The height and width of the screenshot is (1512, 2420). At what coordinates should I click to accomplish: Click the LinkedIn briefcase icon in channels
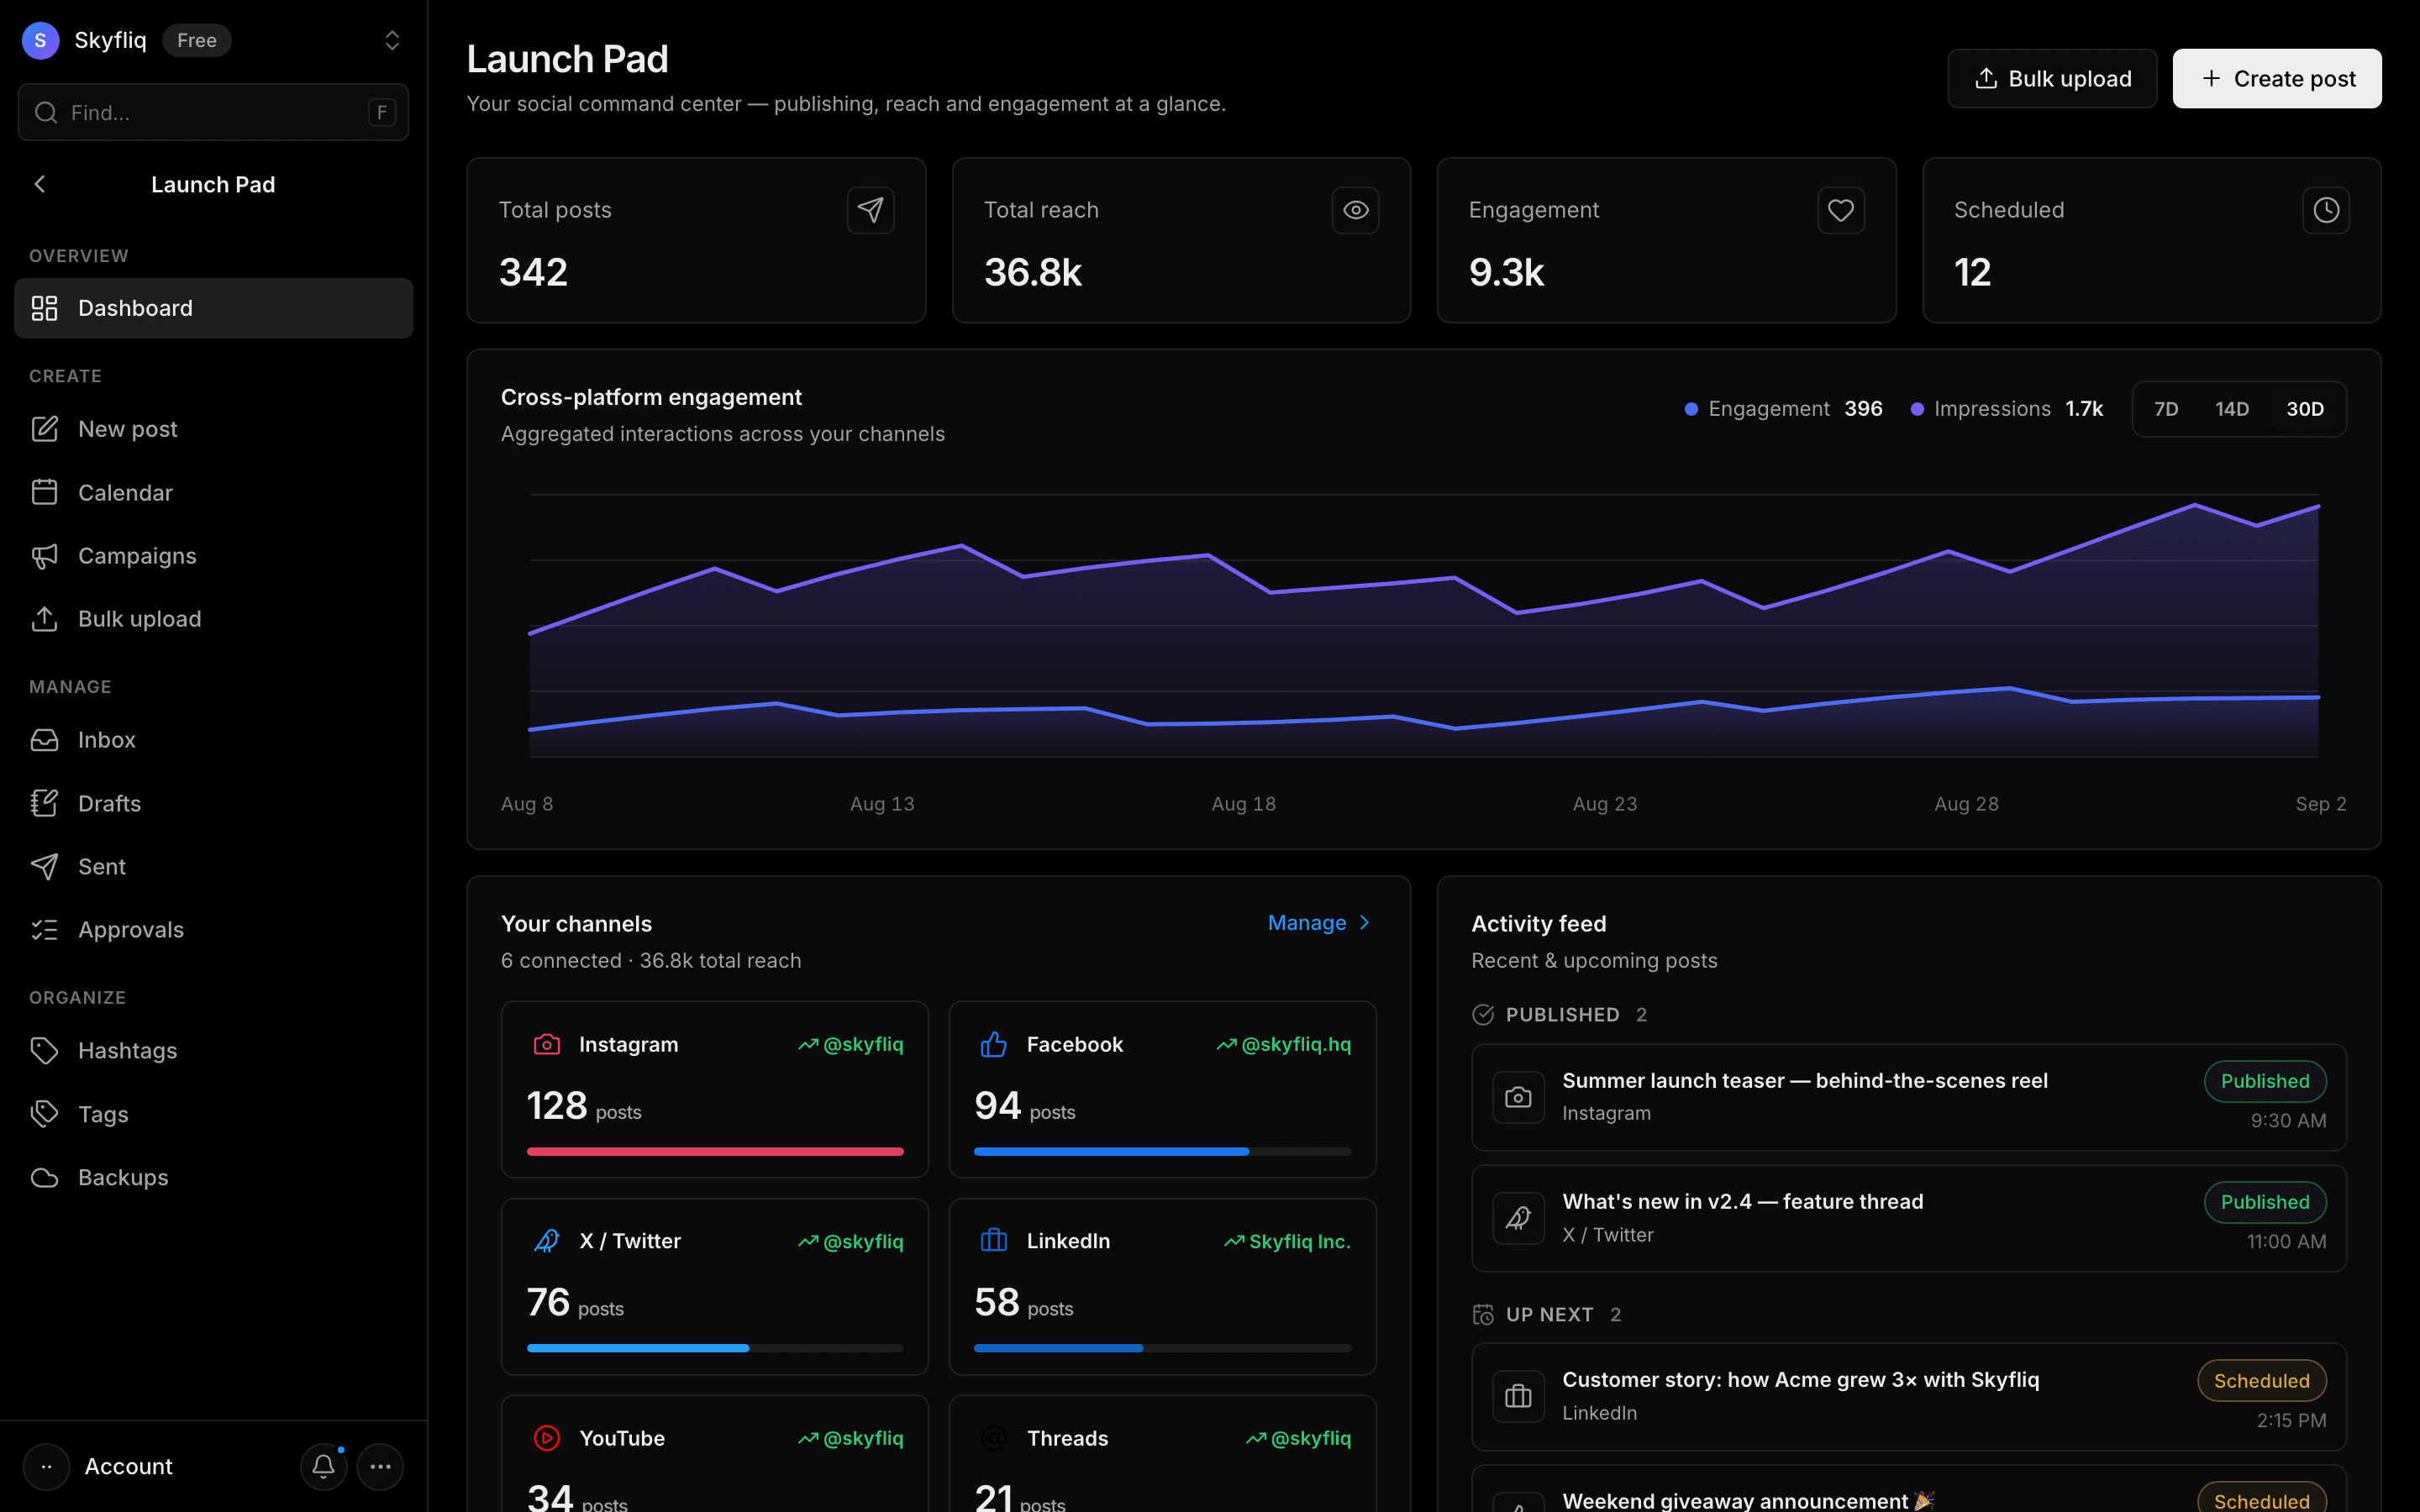coord(994,1241)
